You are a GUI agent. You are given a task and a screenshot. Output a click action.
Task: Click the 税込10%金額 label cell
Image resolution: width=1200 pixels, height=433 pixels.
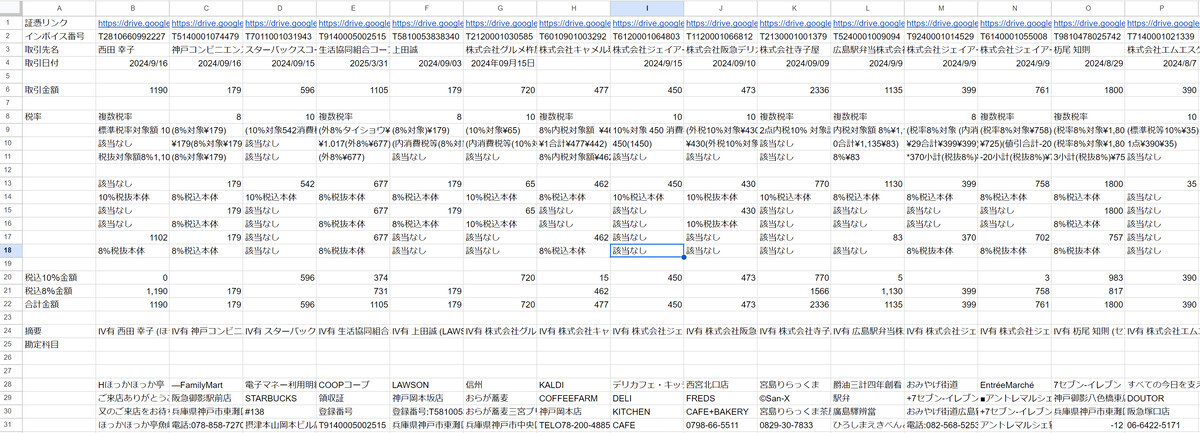pos(58,276)
